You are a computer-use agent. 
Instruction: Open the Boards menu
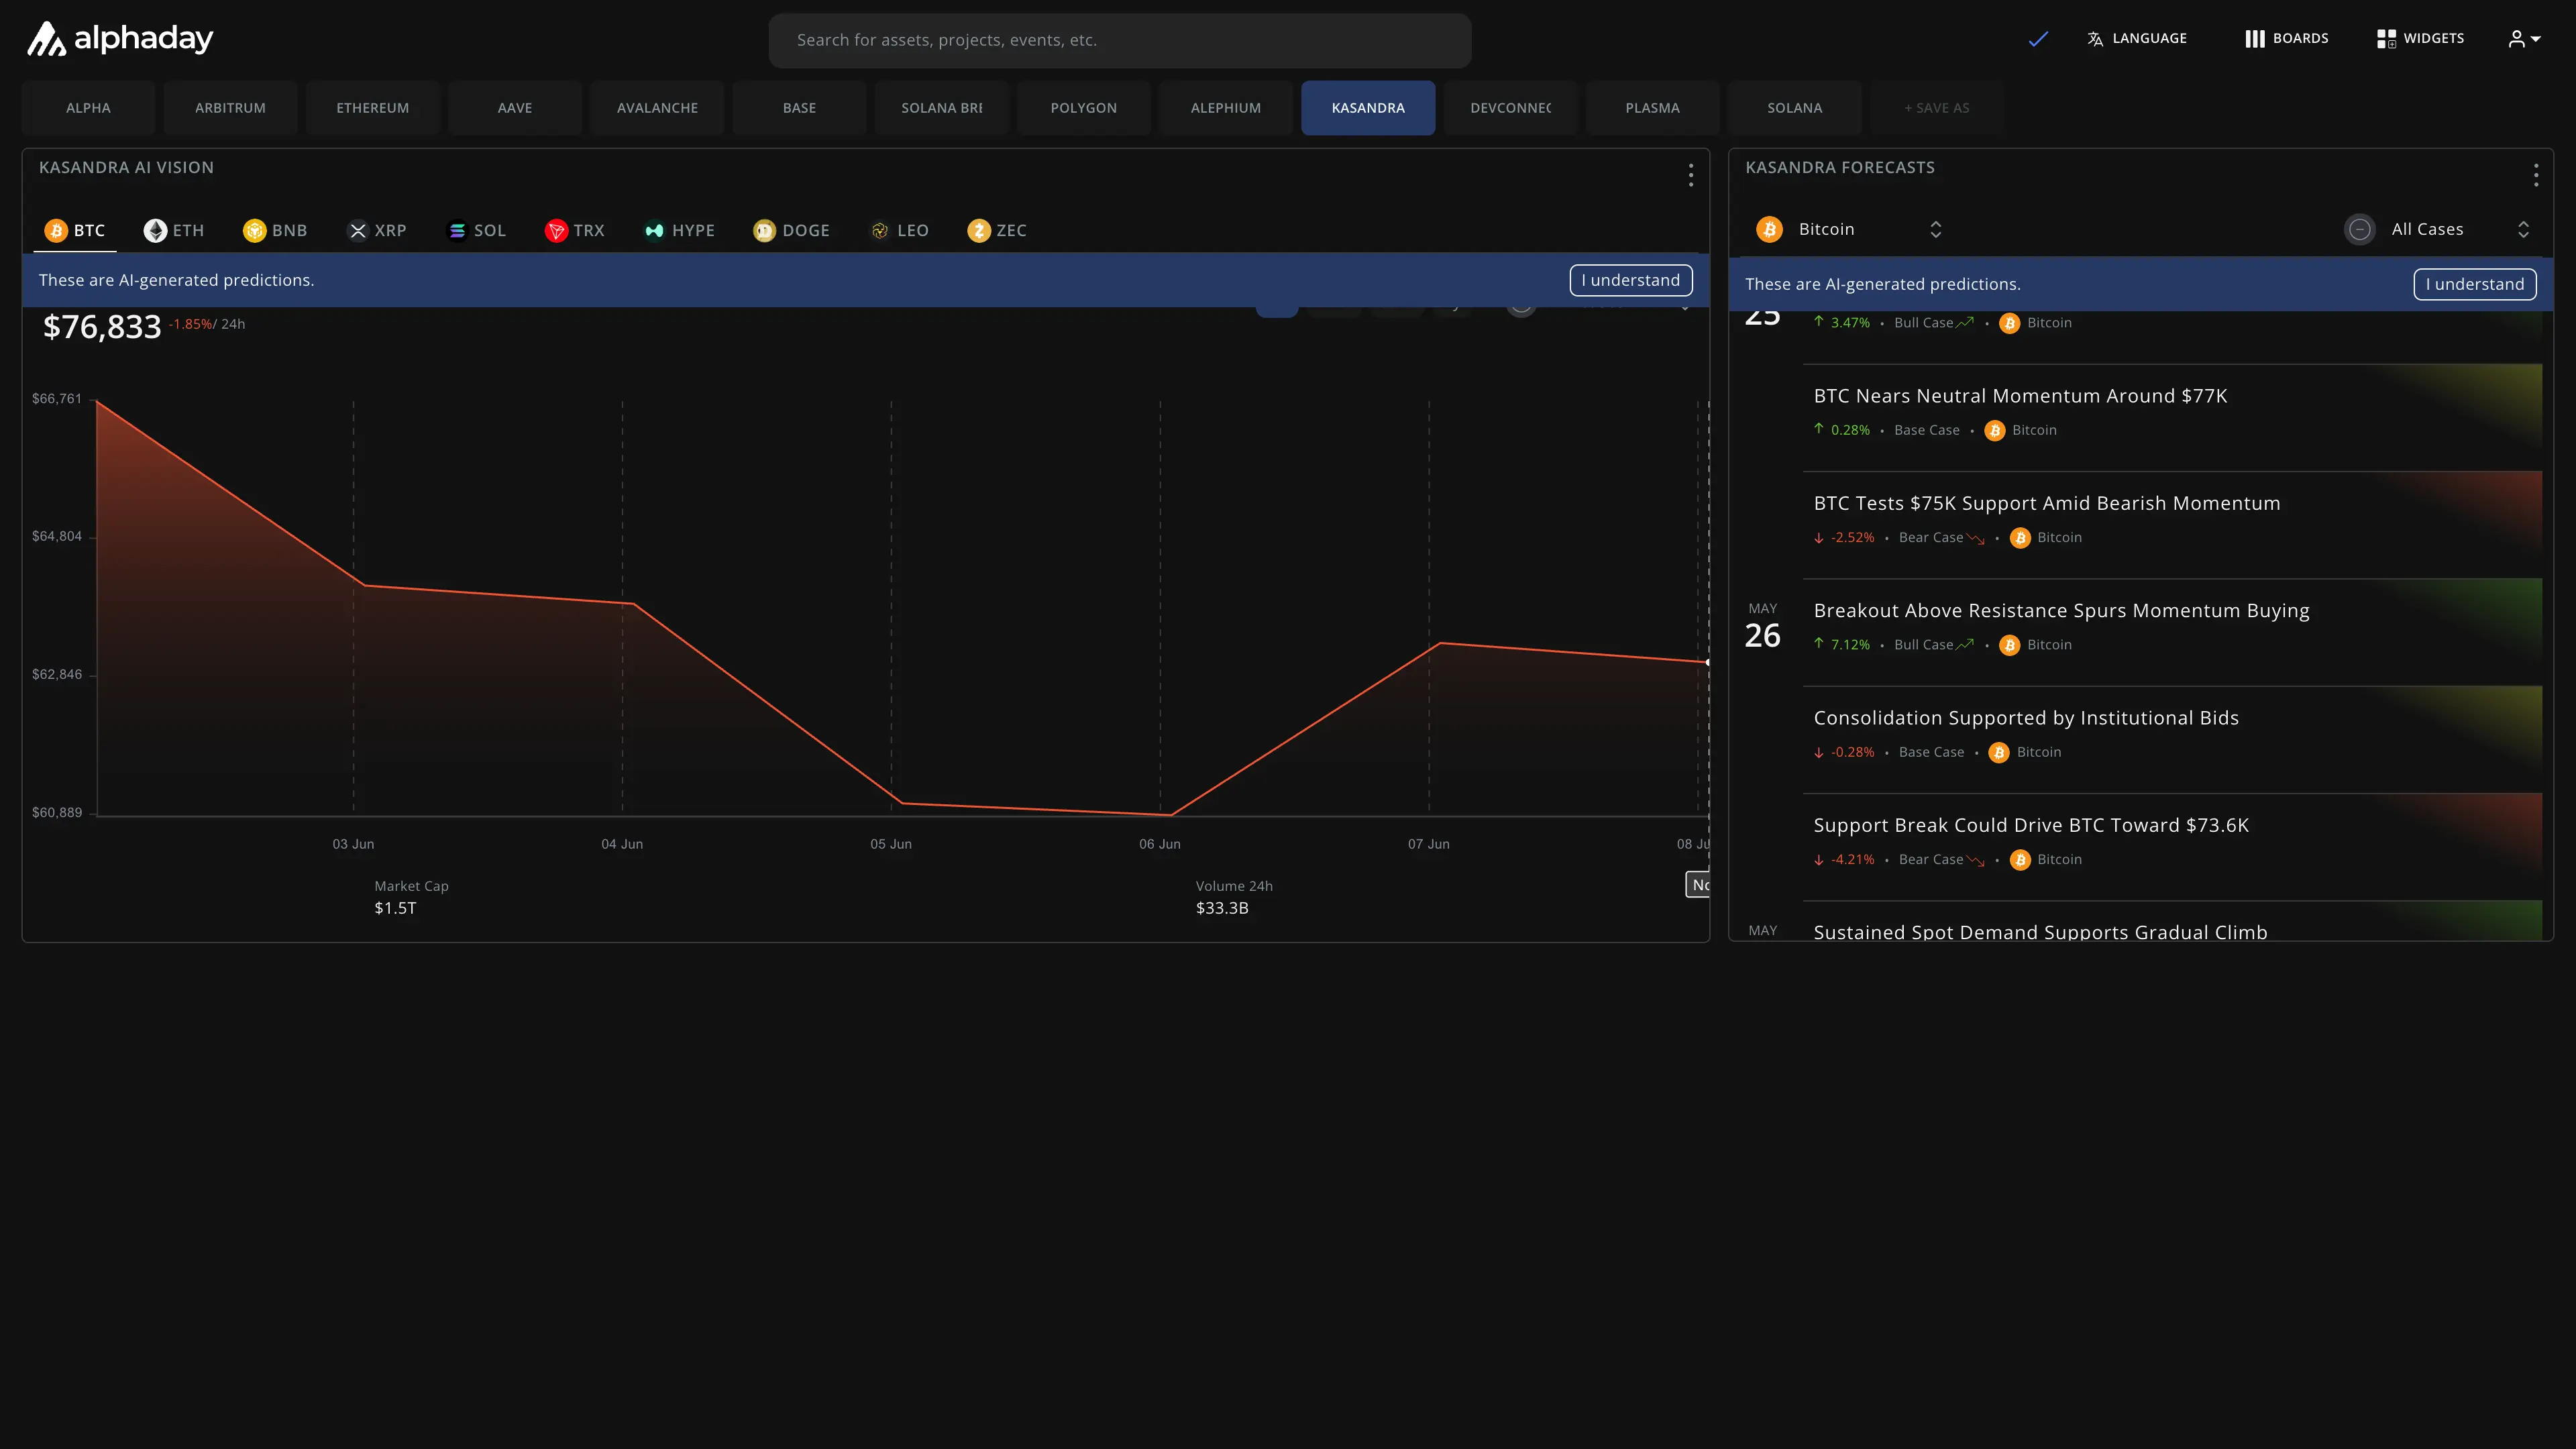pyautogui.click(x=2287, y=38)
